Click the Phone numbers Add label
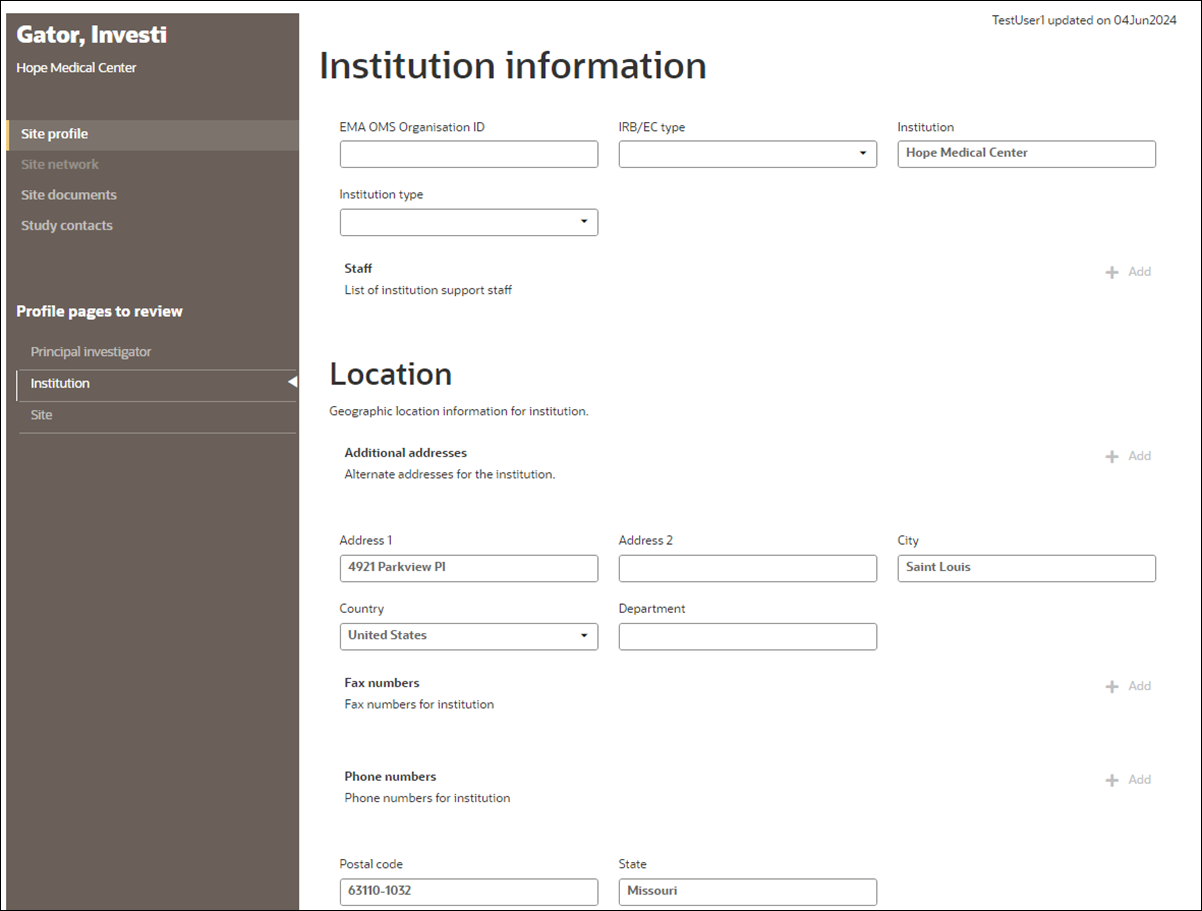Image resolution: width=1202 pixels, height=911 pixels. click(1140, 780)
